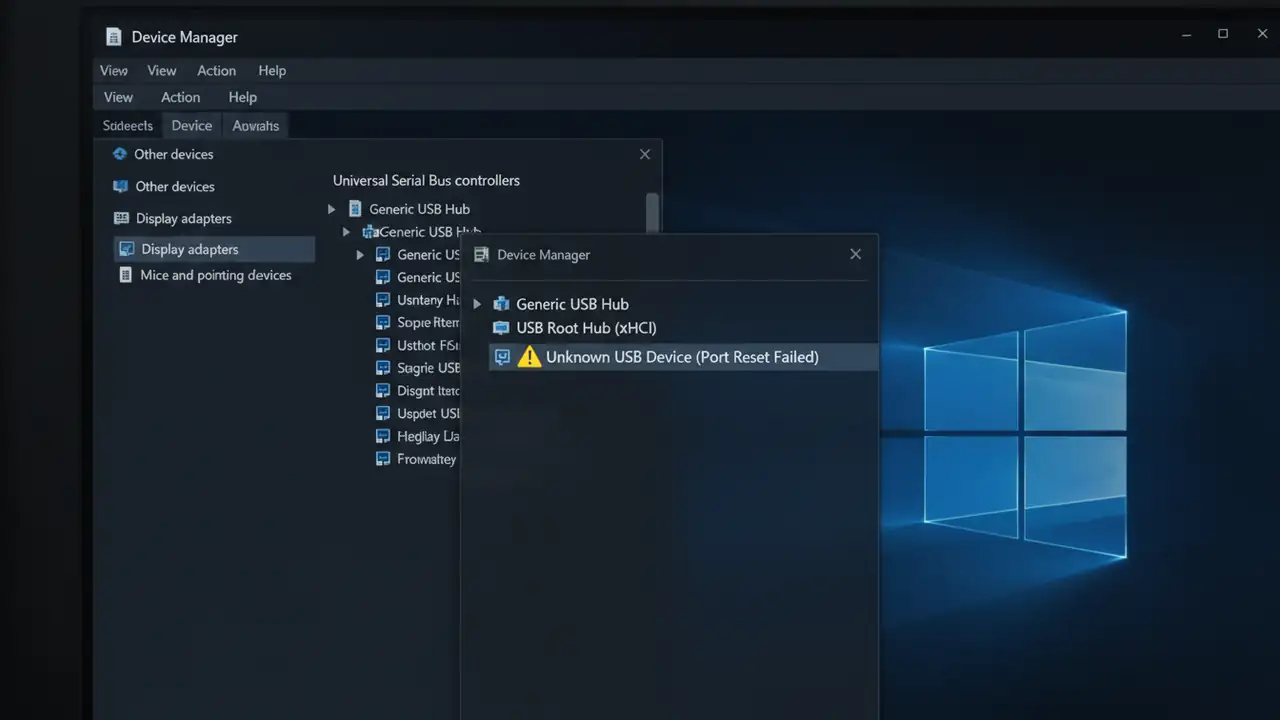The image size is (1280, 720).
Task: Expand the Generic USB Hub entry in the dialog
Action: click(x=476, y=304)
